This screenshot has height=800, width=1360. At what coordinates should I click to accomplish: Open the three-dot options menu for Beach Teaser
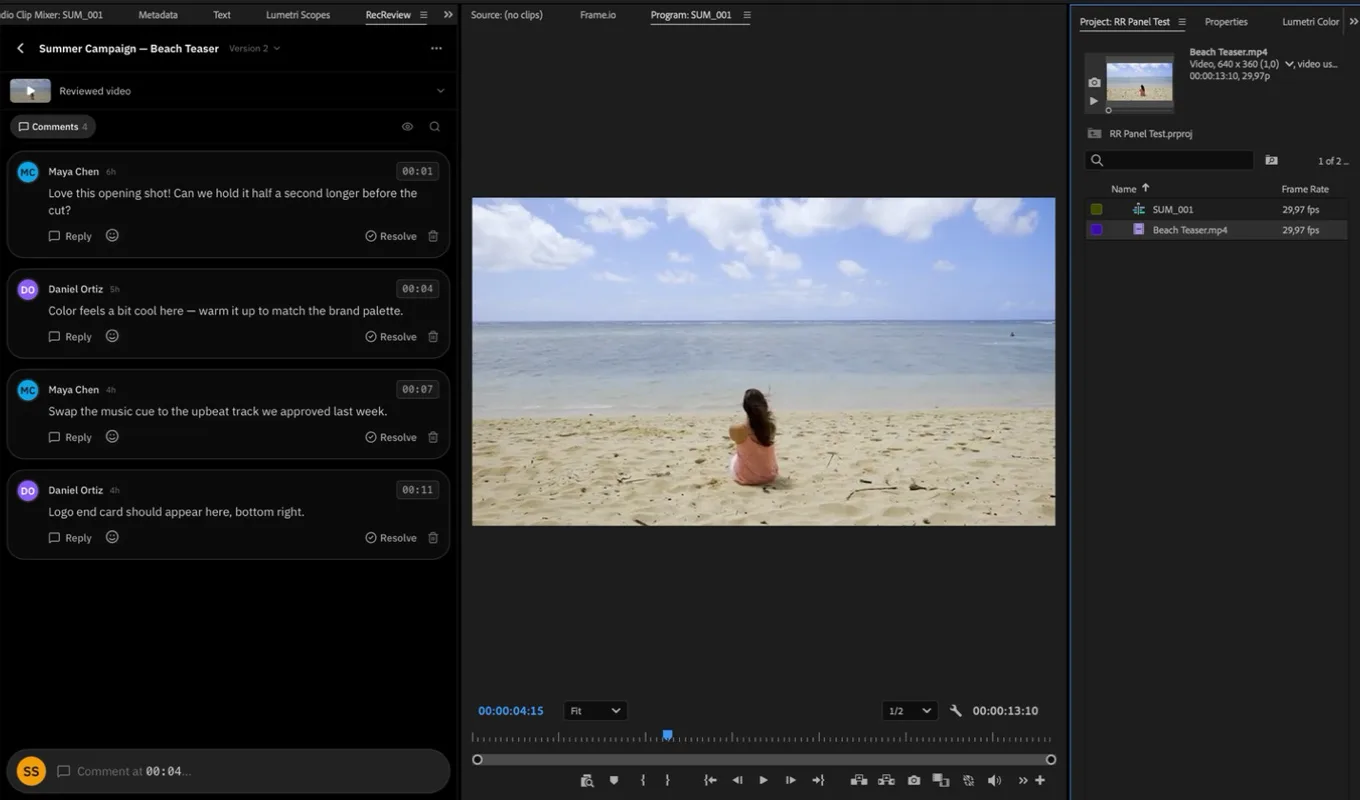[436, 48]
